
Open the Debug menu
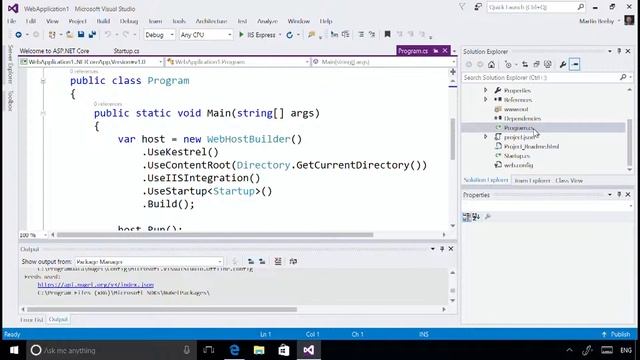(129, 21)
